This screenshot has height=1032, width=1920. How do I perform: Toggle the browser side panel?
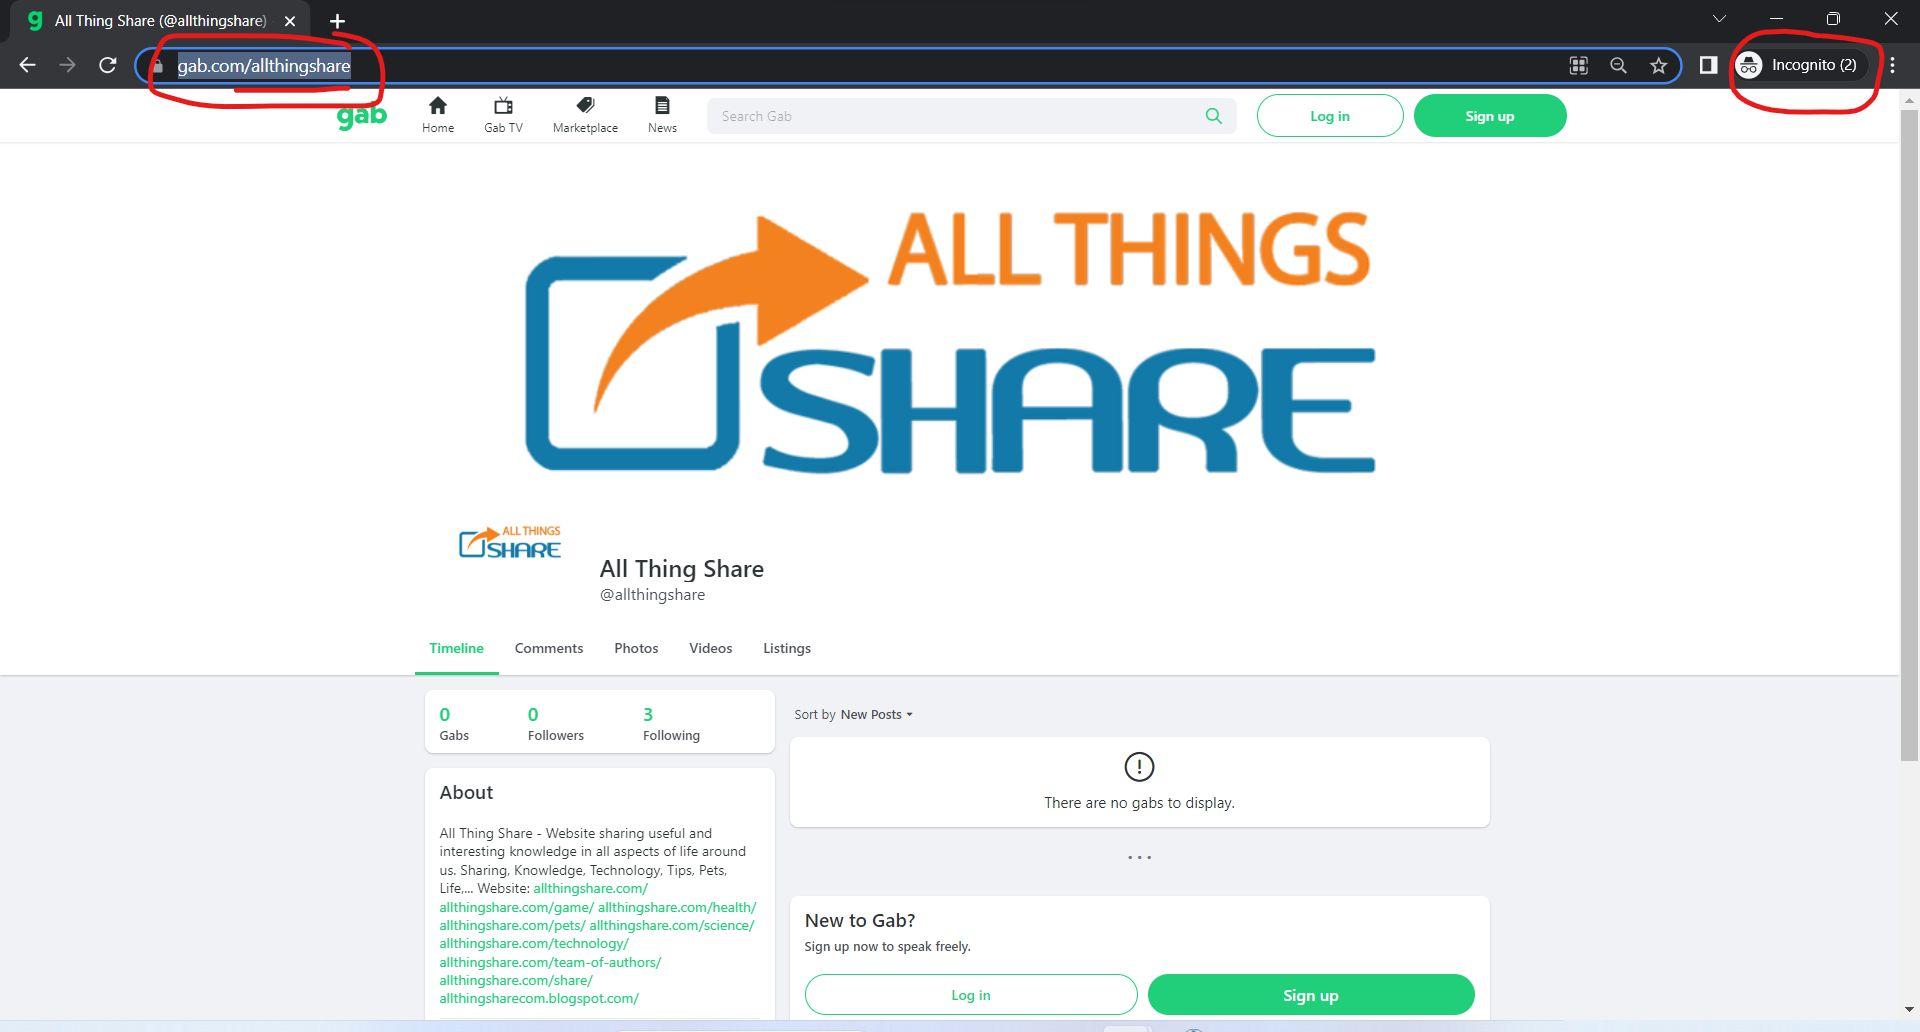pyautogui.click(x=1708, y=65)
